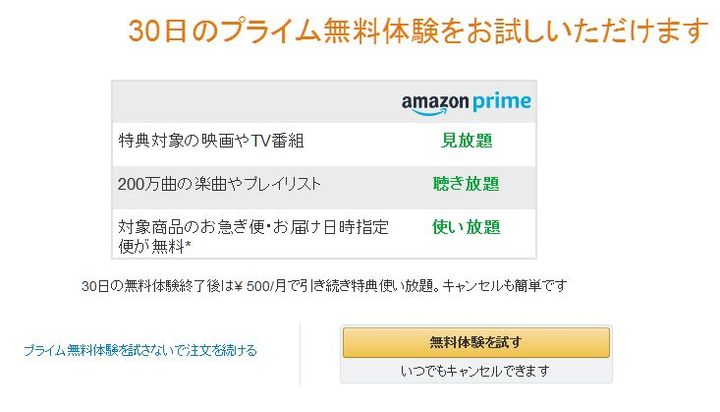This screenshot has height=412, width=720.
Task: Click the amazon prime logo
Action: [466, 102]
